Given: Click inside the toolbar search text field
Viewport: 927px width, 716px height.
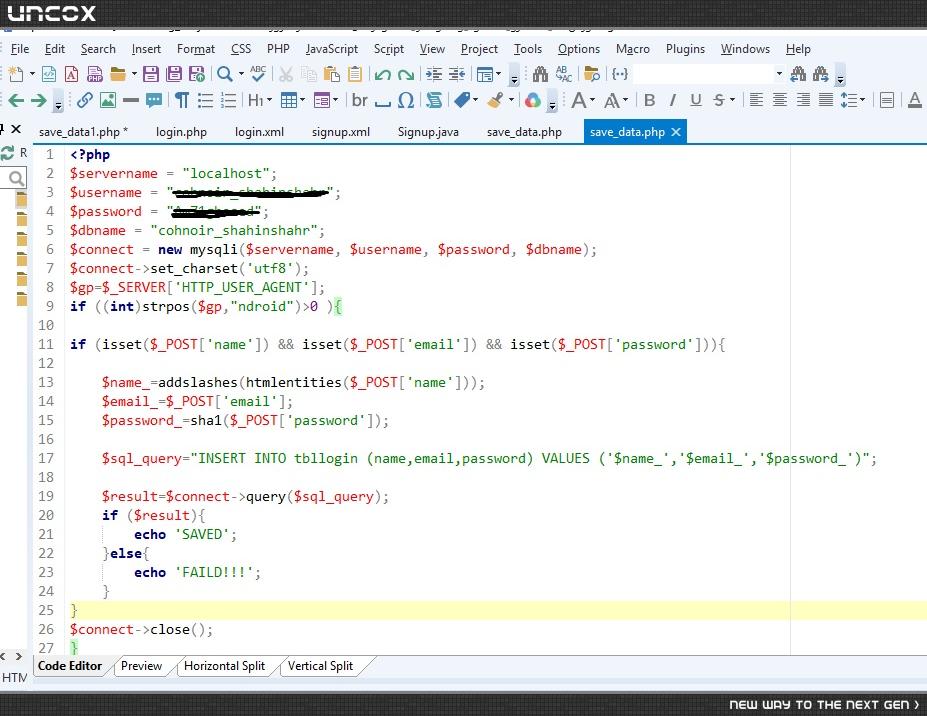Looking at the screenshot, I should 703,74.
